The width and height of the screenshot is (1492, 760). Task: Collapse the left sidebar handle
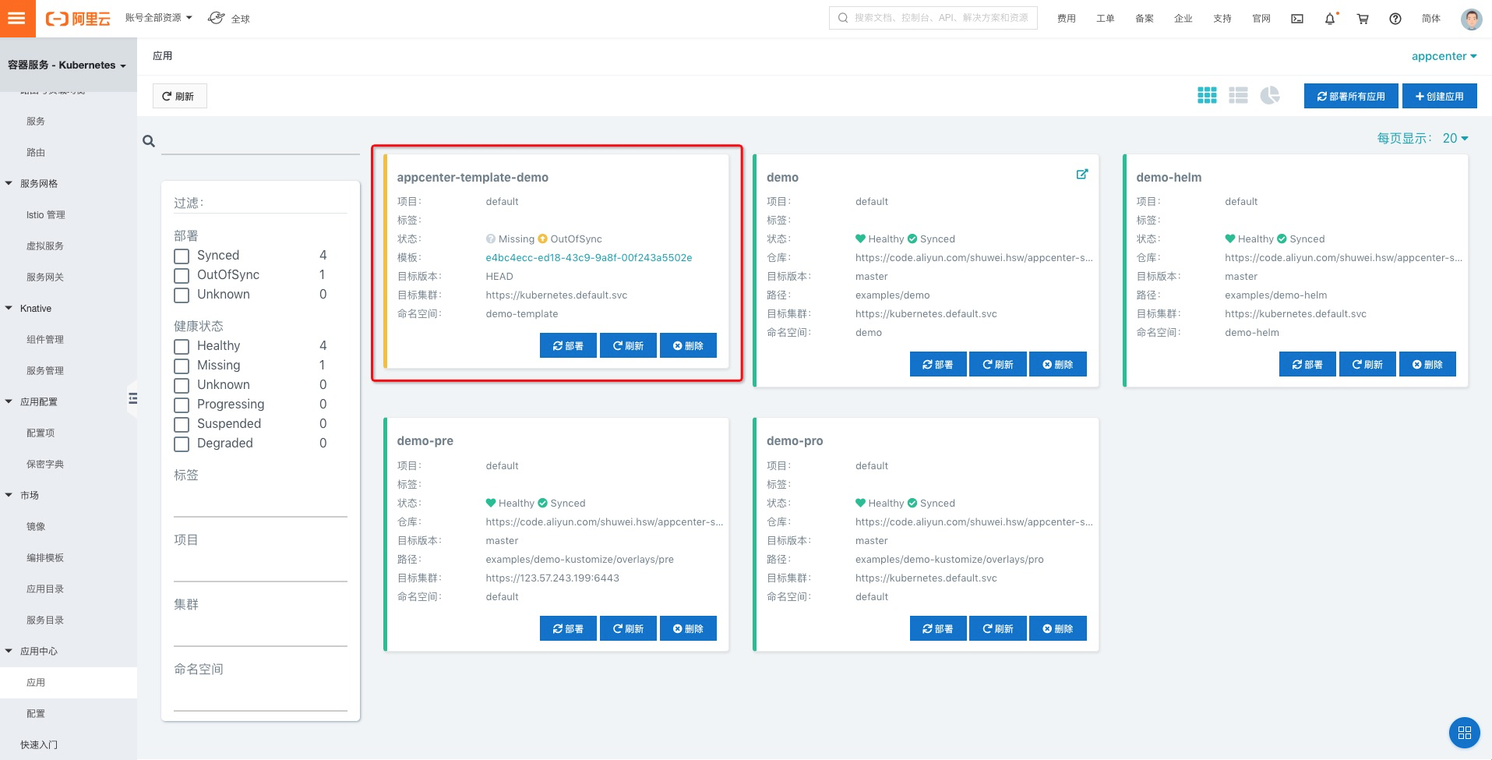point(132,398)
